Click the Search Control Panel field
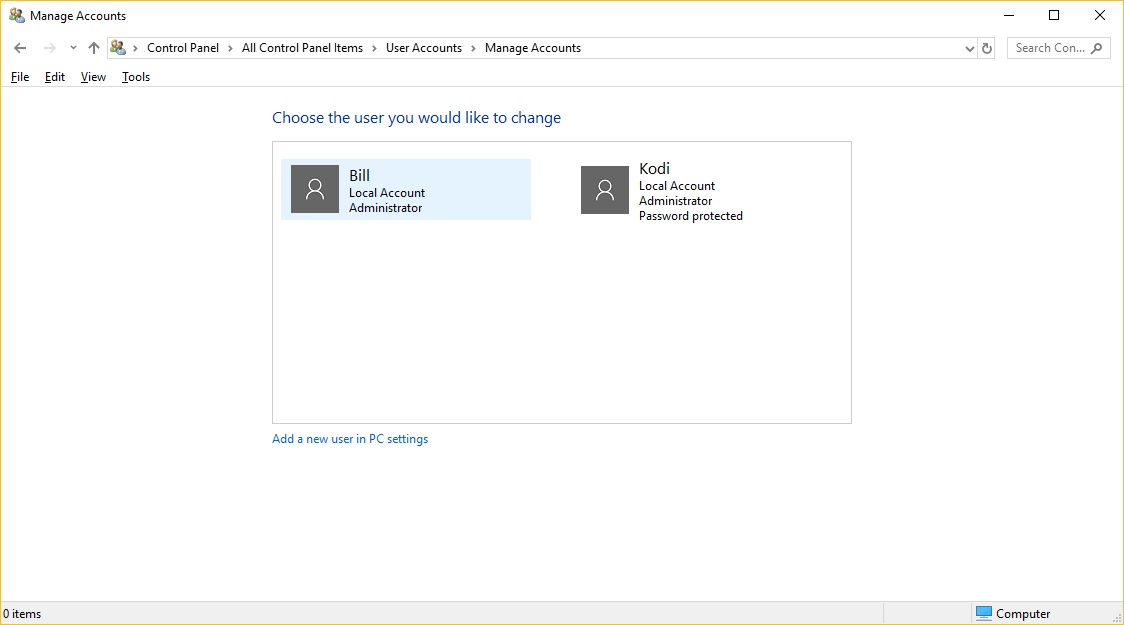This screenshot has height=625, width=1124. tap(1048, 48)
